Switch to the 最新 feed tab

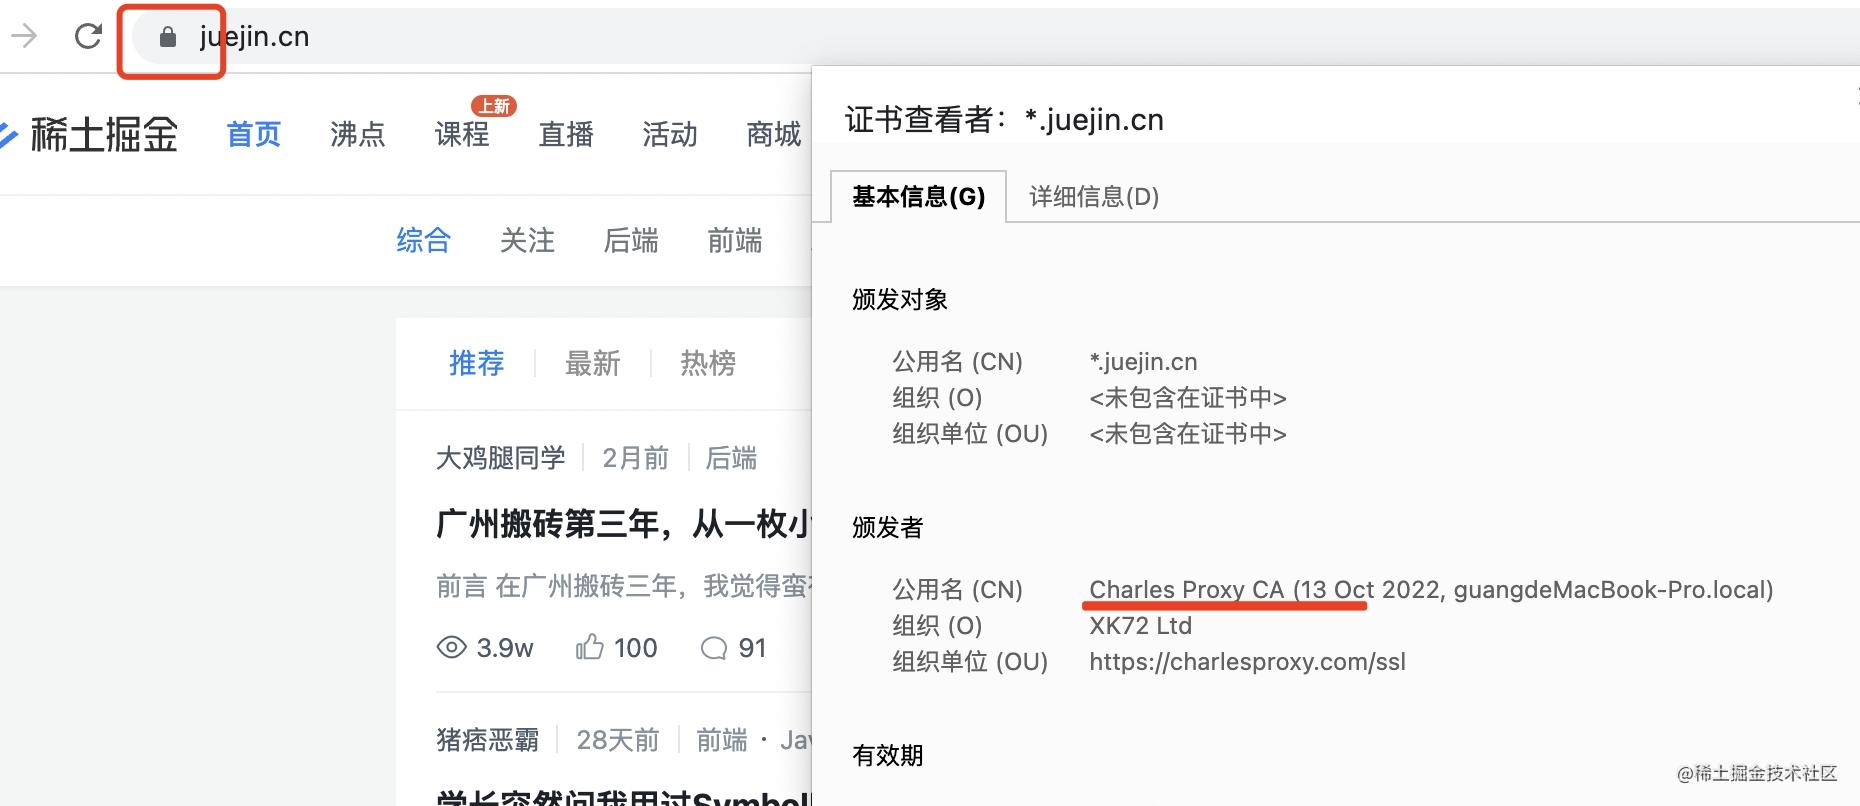tap(593, 363)
